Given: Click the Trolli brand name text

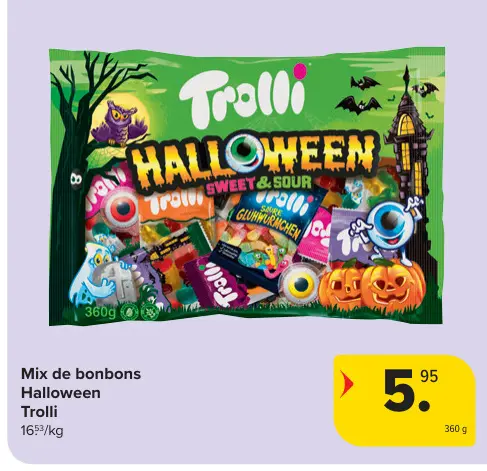Looking at the screenshot, I should pos(39,412).
